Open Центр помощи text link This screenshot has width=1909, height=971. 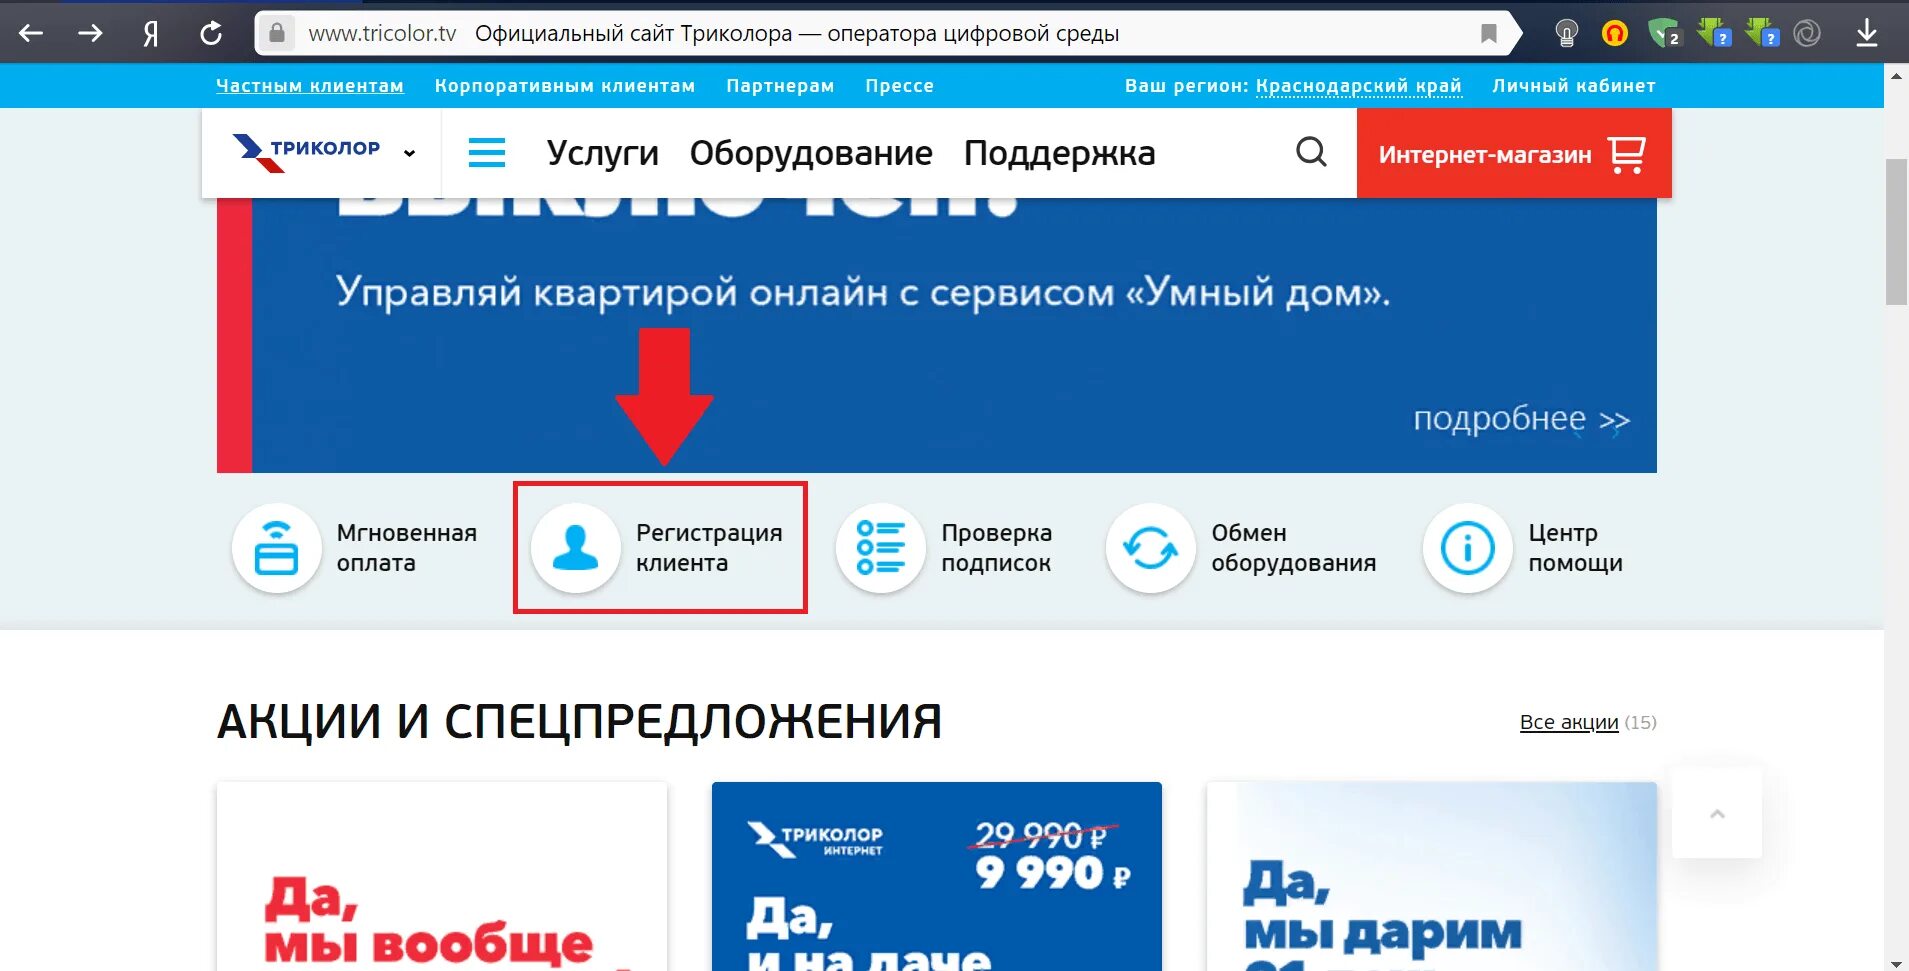coord(1575,548)
